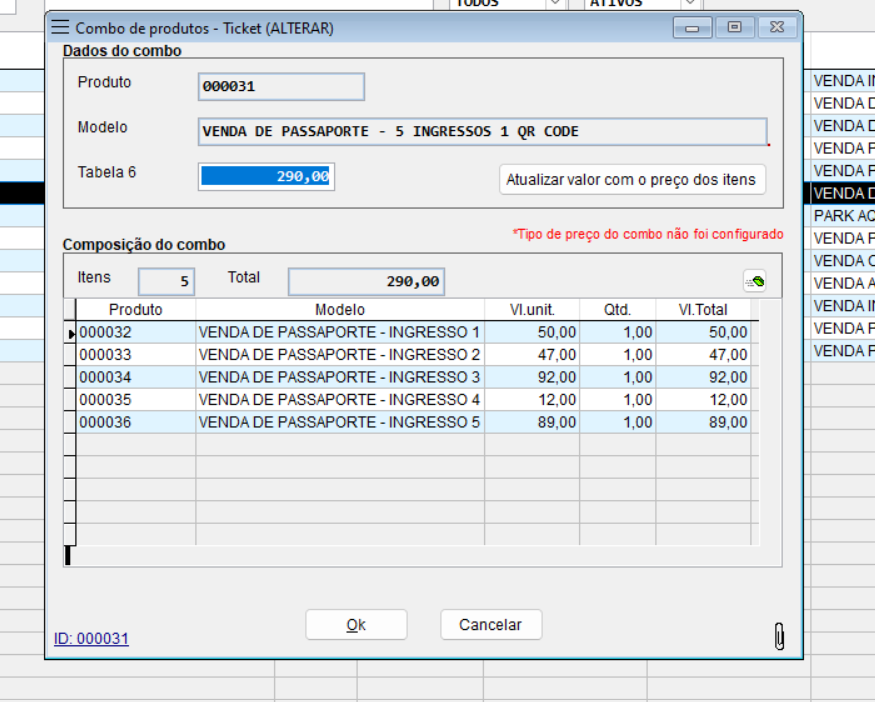This screenshot has height=702, width=875.
Task: Open the hamburger menu in the title bar
Action: point(61,28)
